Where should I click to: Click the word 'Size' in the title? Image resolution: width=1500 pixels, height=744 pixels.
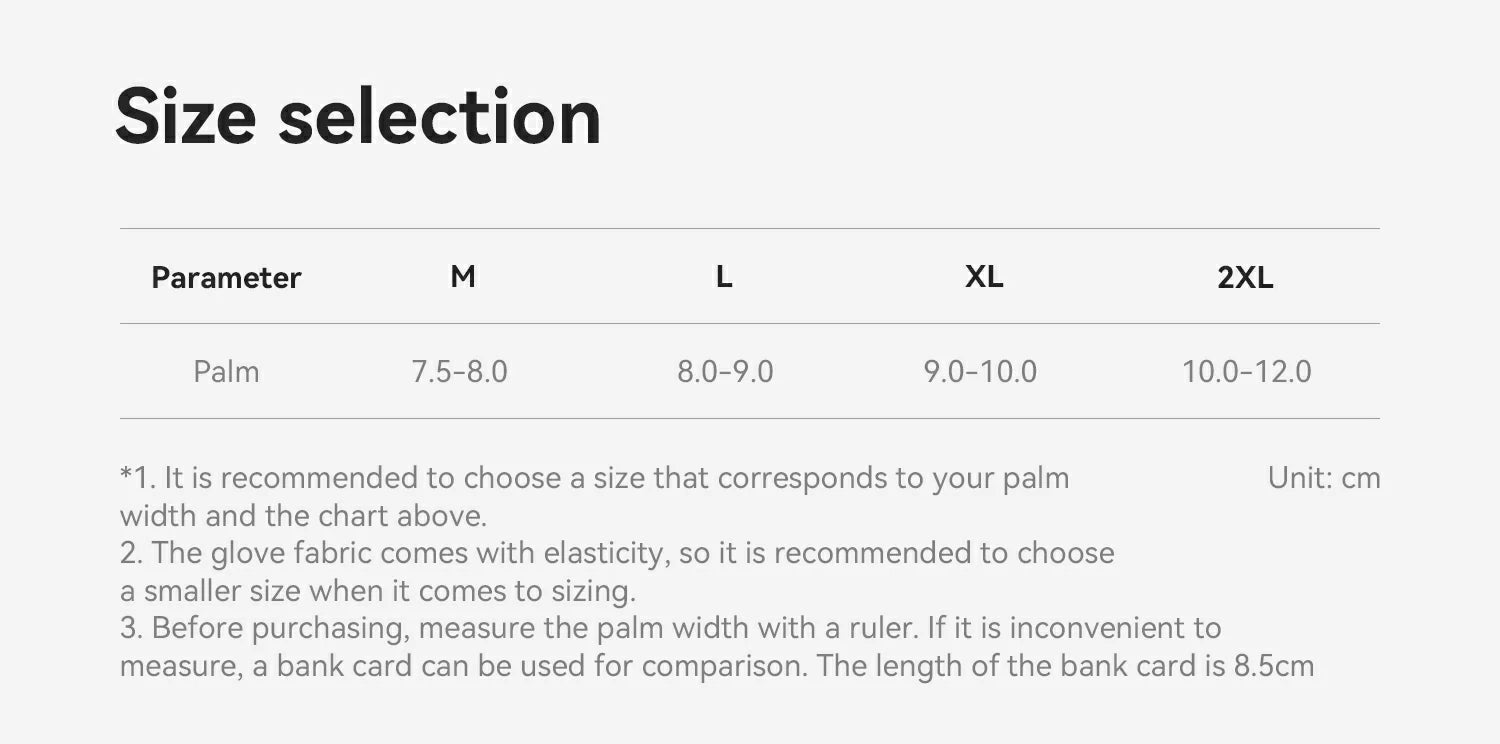tap(186, 118)
